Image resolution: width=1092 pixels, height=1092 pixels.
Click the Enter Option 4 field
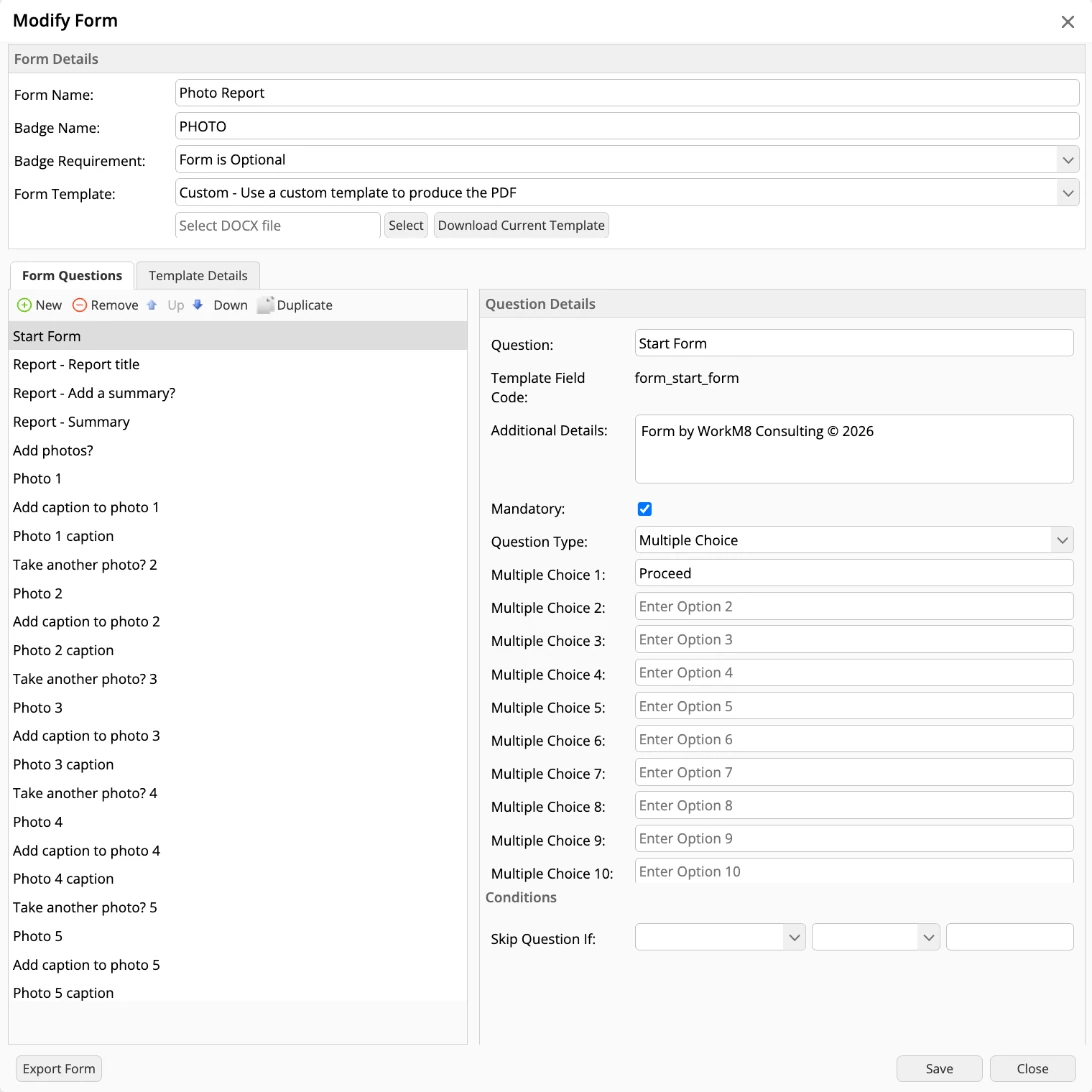pyautogui.click(x=854, y=673)
